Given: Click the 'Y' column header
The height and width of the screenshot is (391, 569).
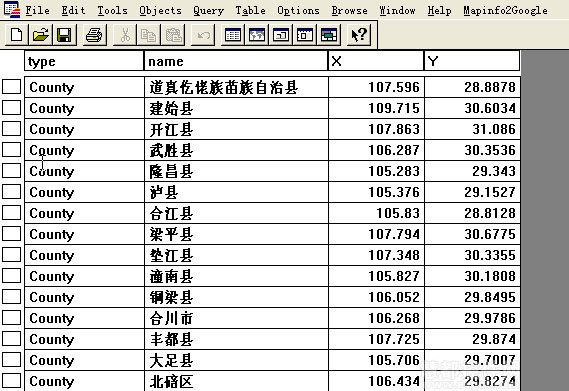Looking at the screenshot, I should (472, 61).
